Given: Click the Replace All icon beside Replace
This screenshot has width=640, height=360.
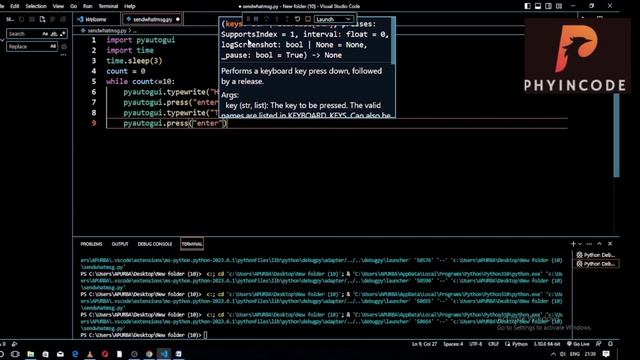Looking at the screenshot, I should point(64,47).
